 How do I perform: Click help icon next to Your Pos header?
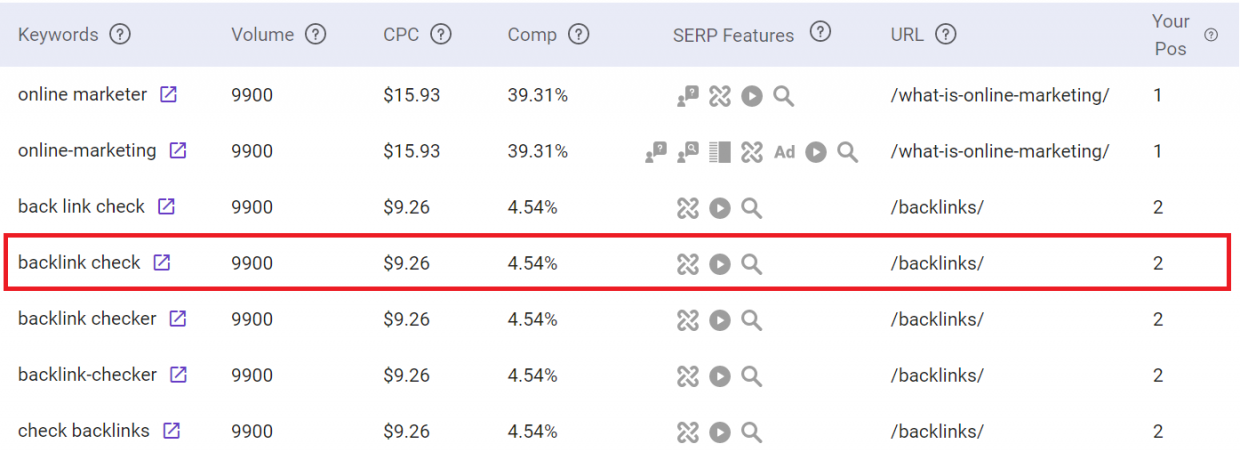tap(1211, 35)
